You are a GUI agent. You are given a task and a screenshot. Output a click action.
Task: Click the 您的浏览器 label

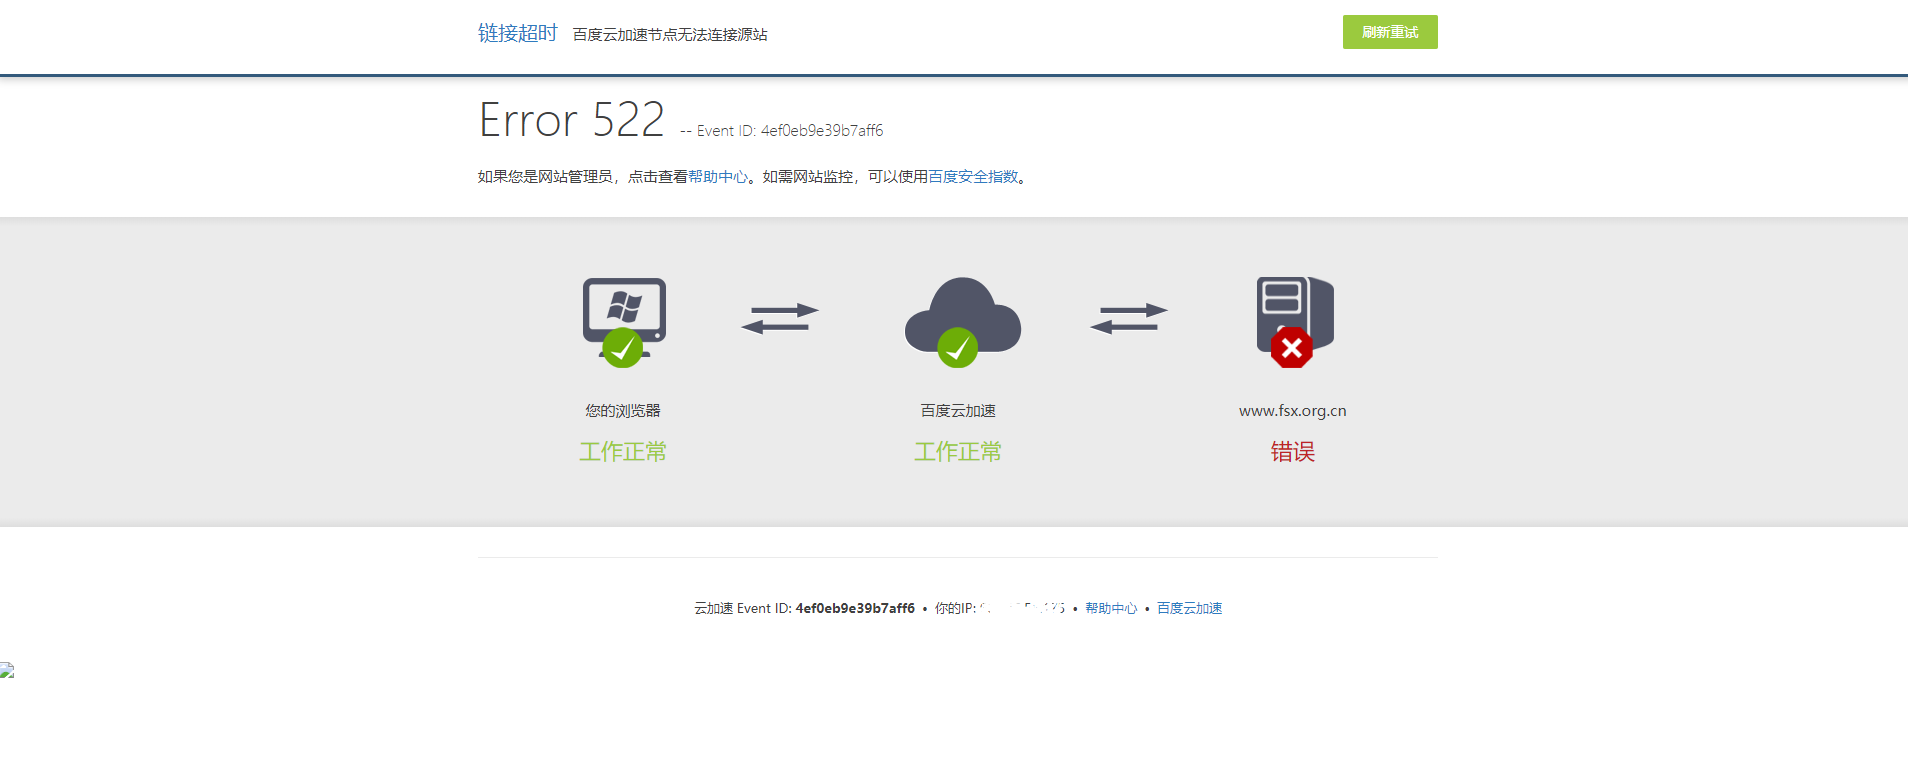(623, 411)
